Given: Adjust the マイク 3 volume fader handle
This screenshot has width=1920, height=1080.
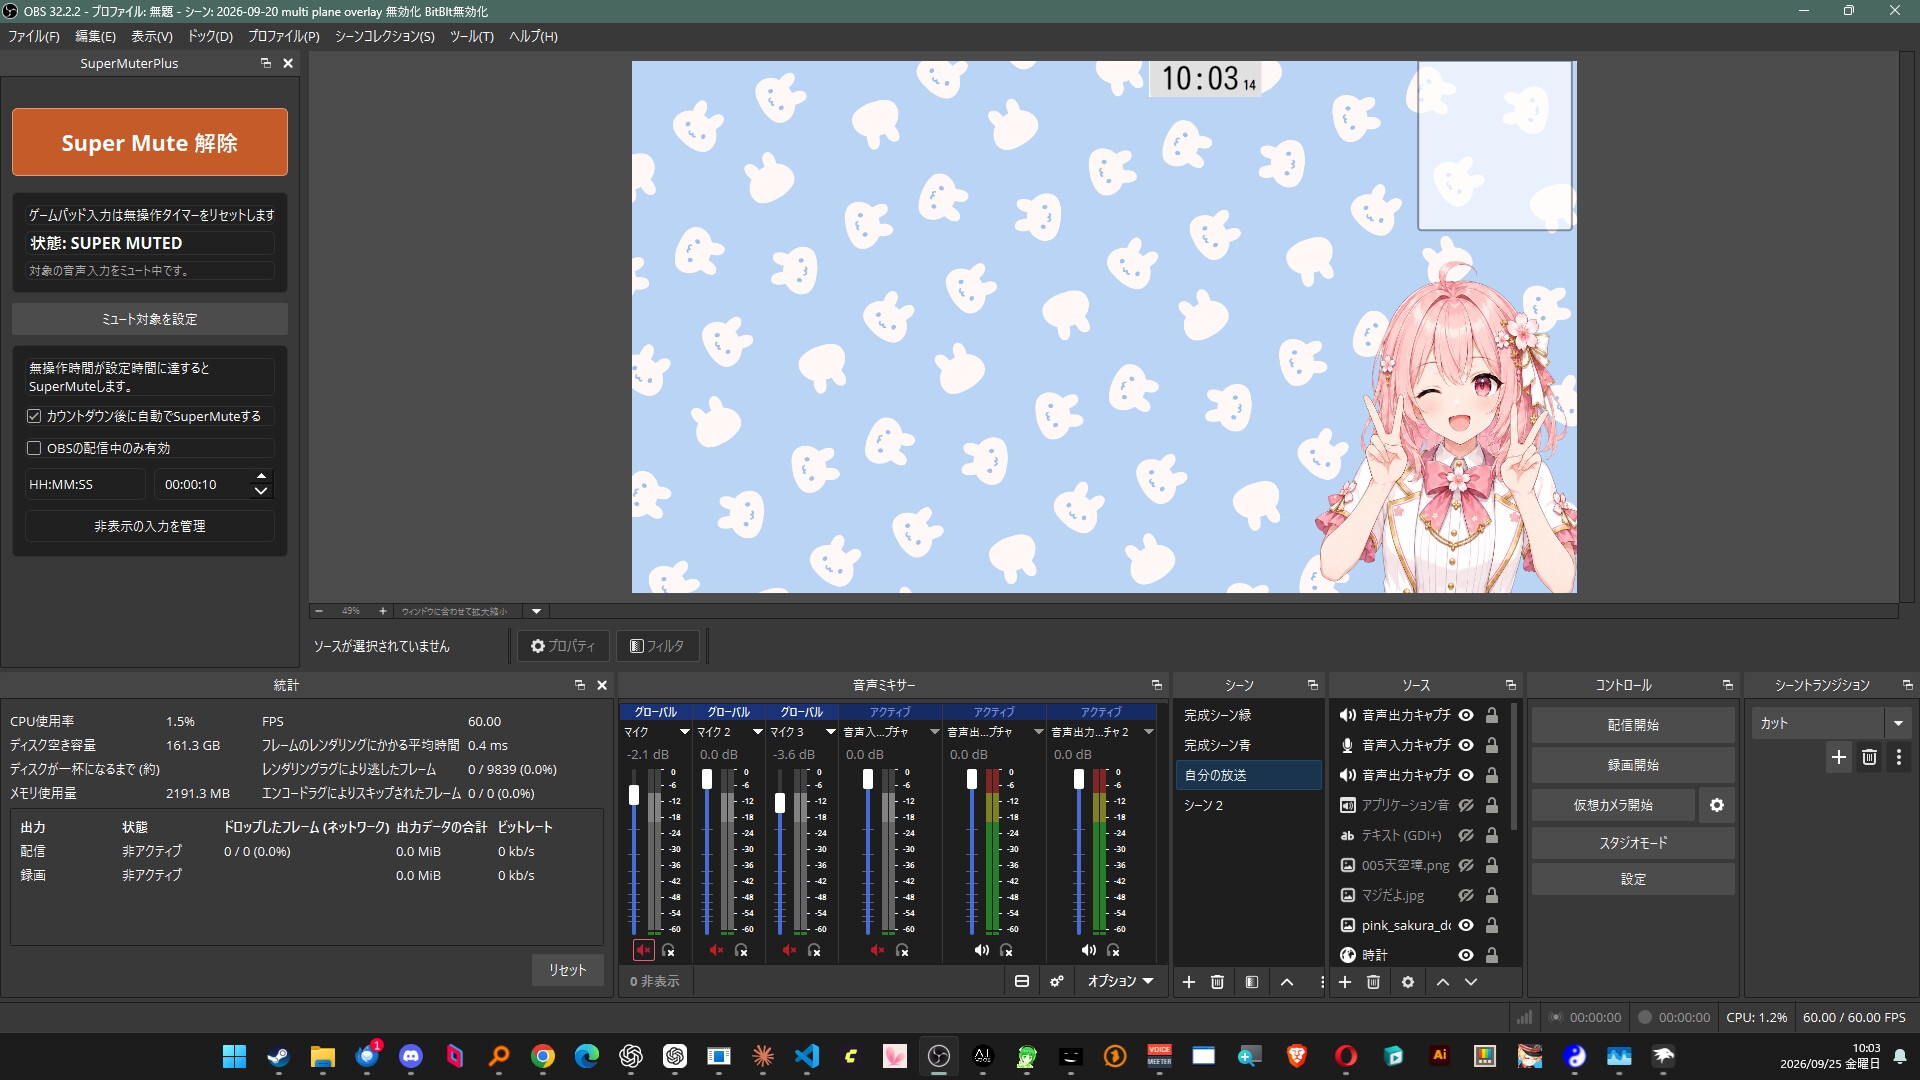Looking at the screenshot, I should click(780, 802).
